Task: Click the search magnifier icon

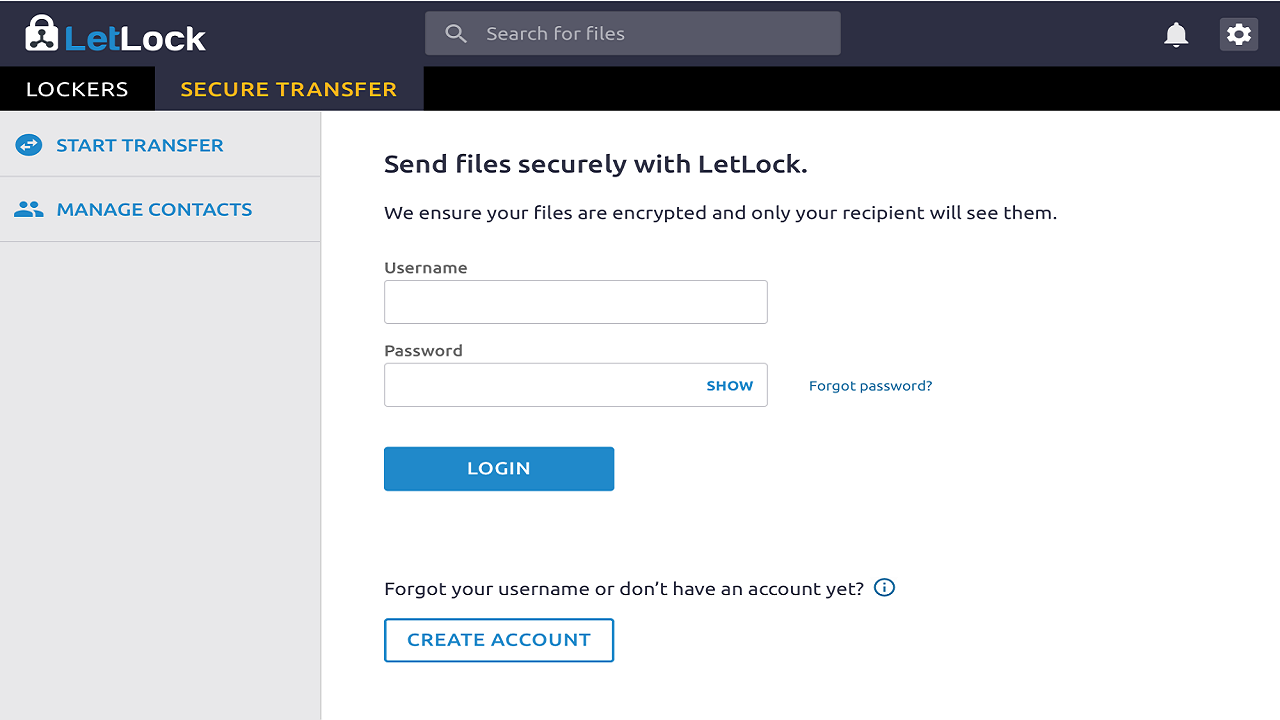Action: point(456,34)
